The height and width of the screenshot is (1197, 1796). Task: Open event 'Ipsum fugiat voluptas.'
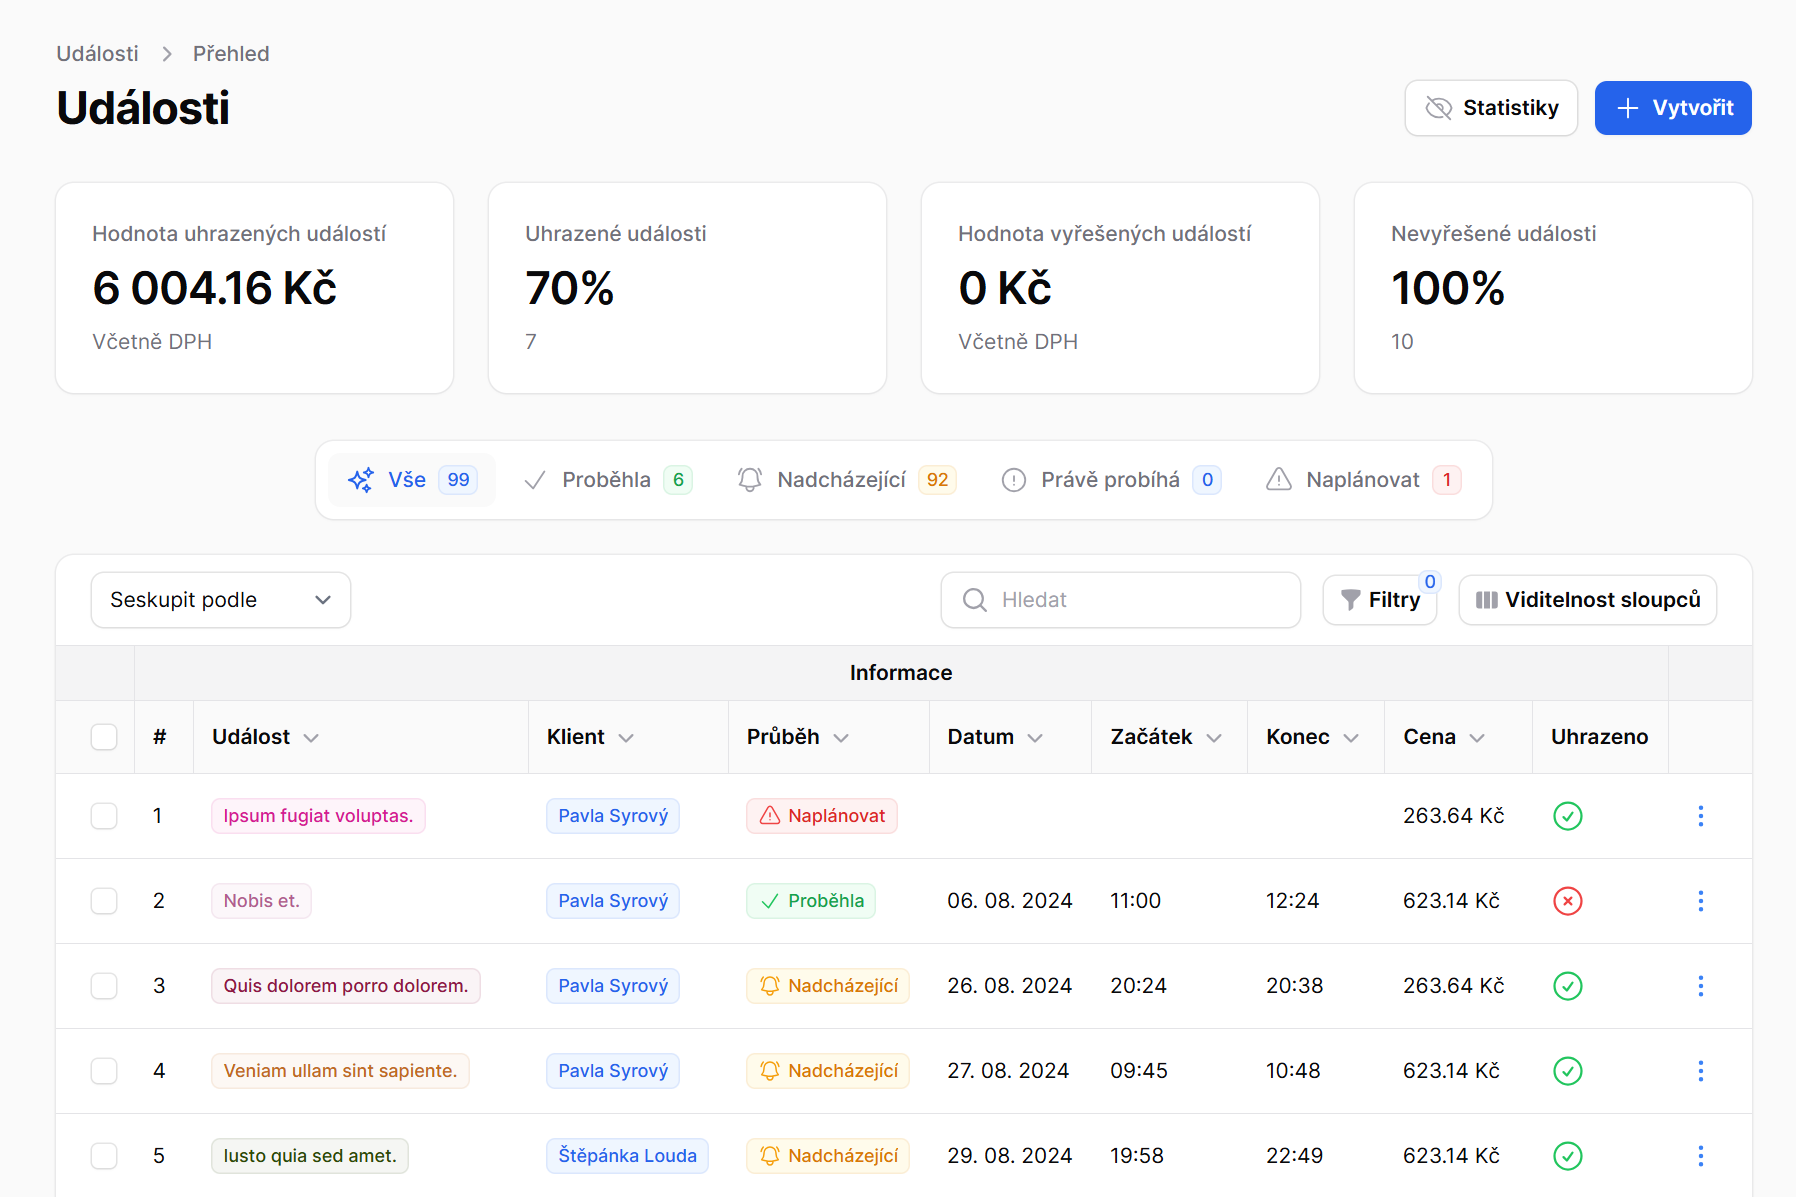click(x=318, y=816)
